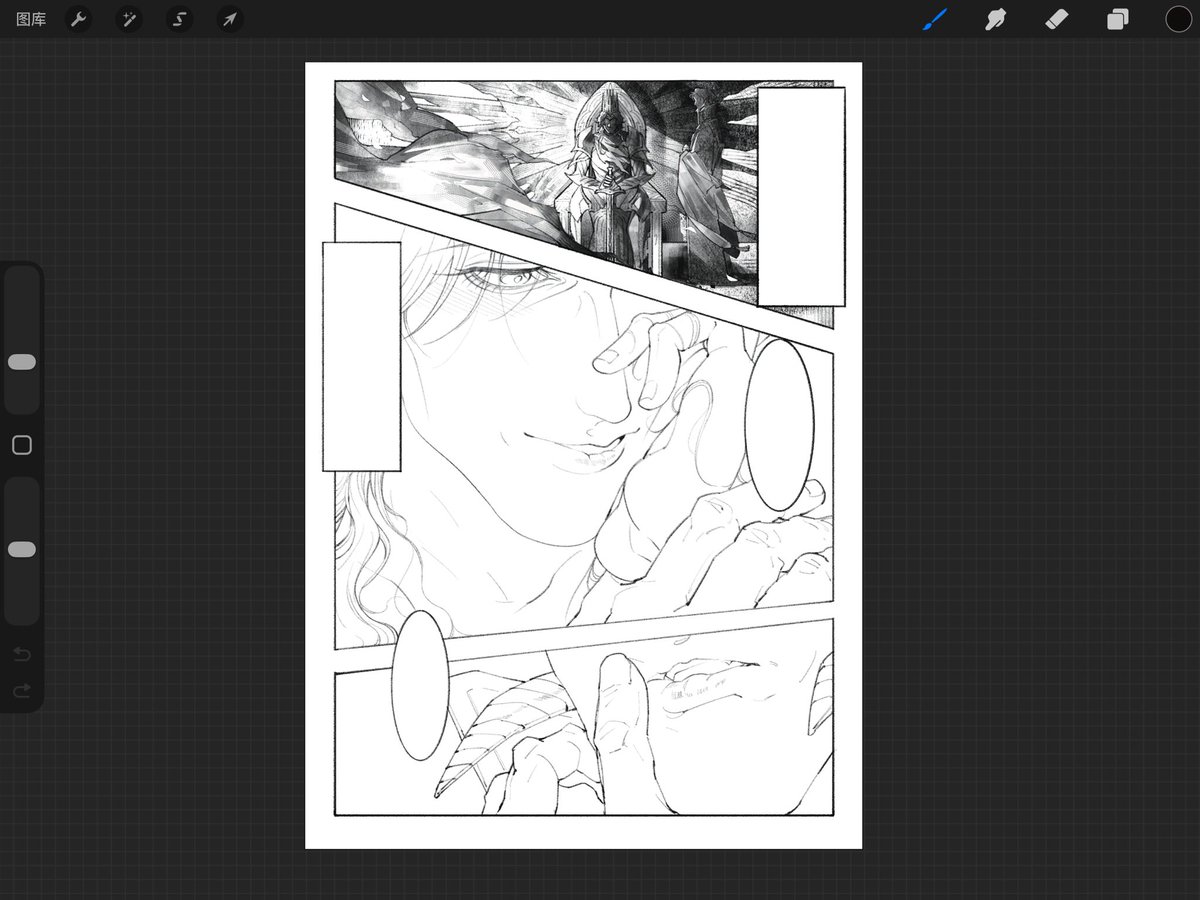Undo the last stroke with sidebar arrow
The image size is (1200, 900).
tap(22, 655)
